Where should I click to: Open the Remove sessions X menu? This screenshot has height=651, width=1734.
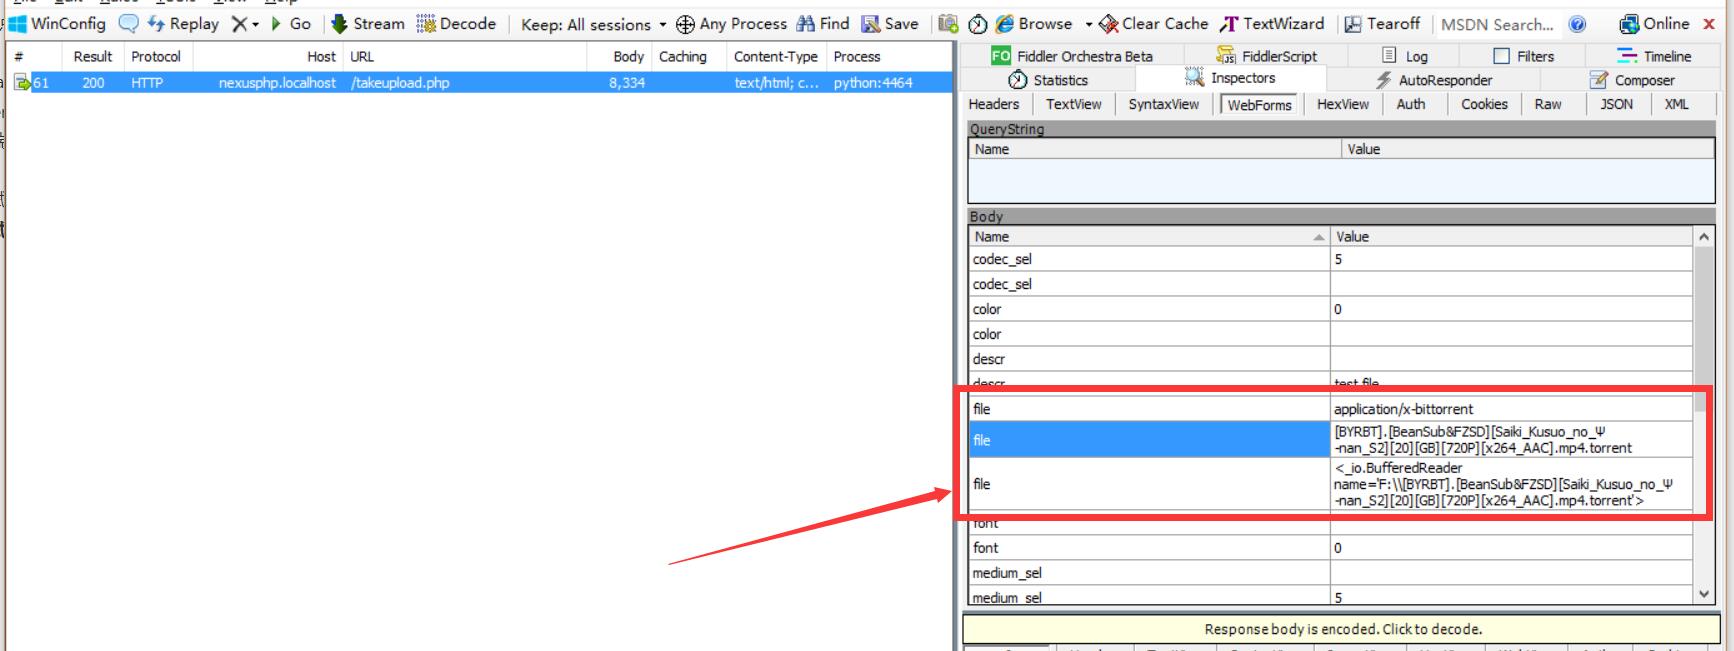point(244,24)
